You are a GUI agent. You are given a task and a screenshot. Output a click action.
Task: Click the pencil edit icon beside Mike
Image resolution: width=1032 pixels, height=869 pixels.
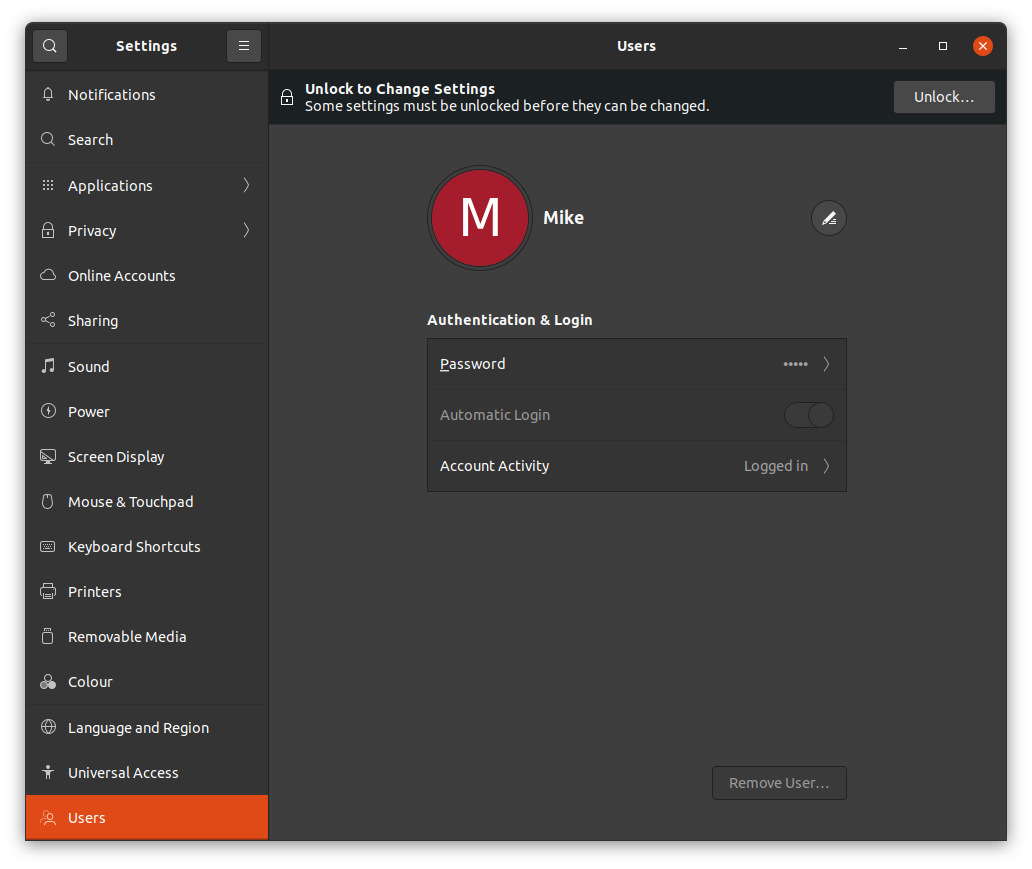pyautogui.click(x=828, y=218)
